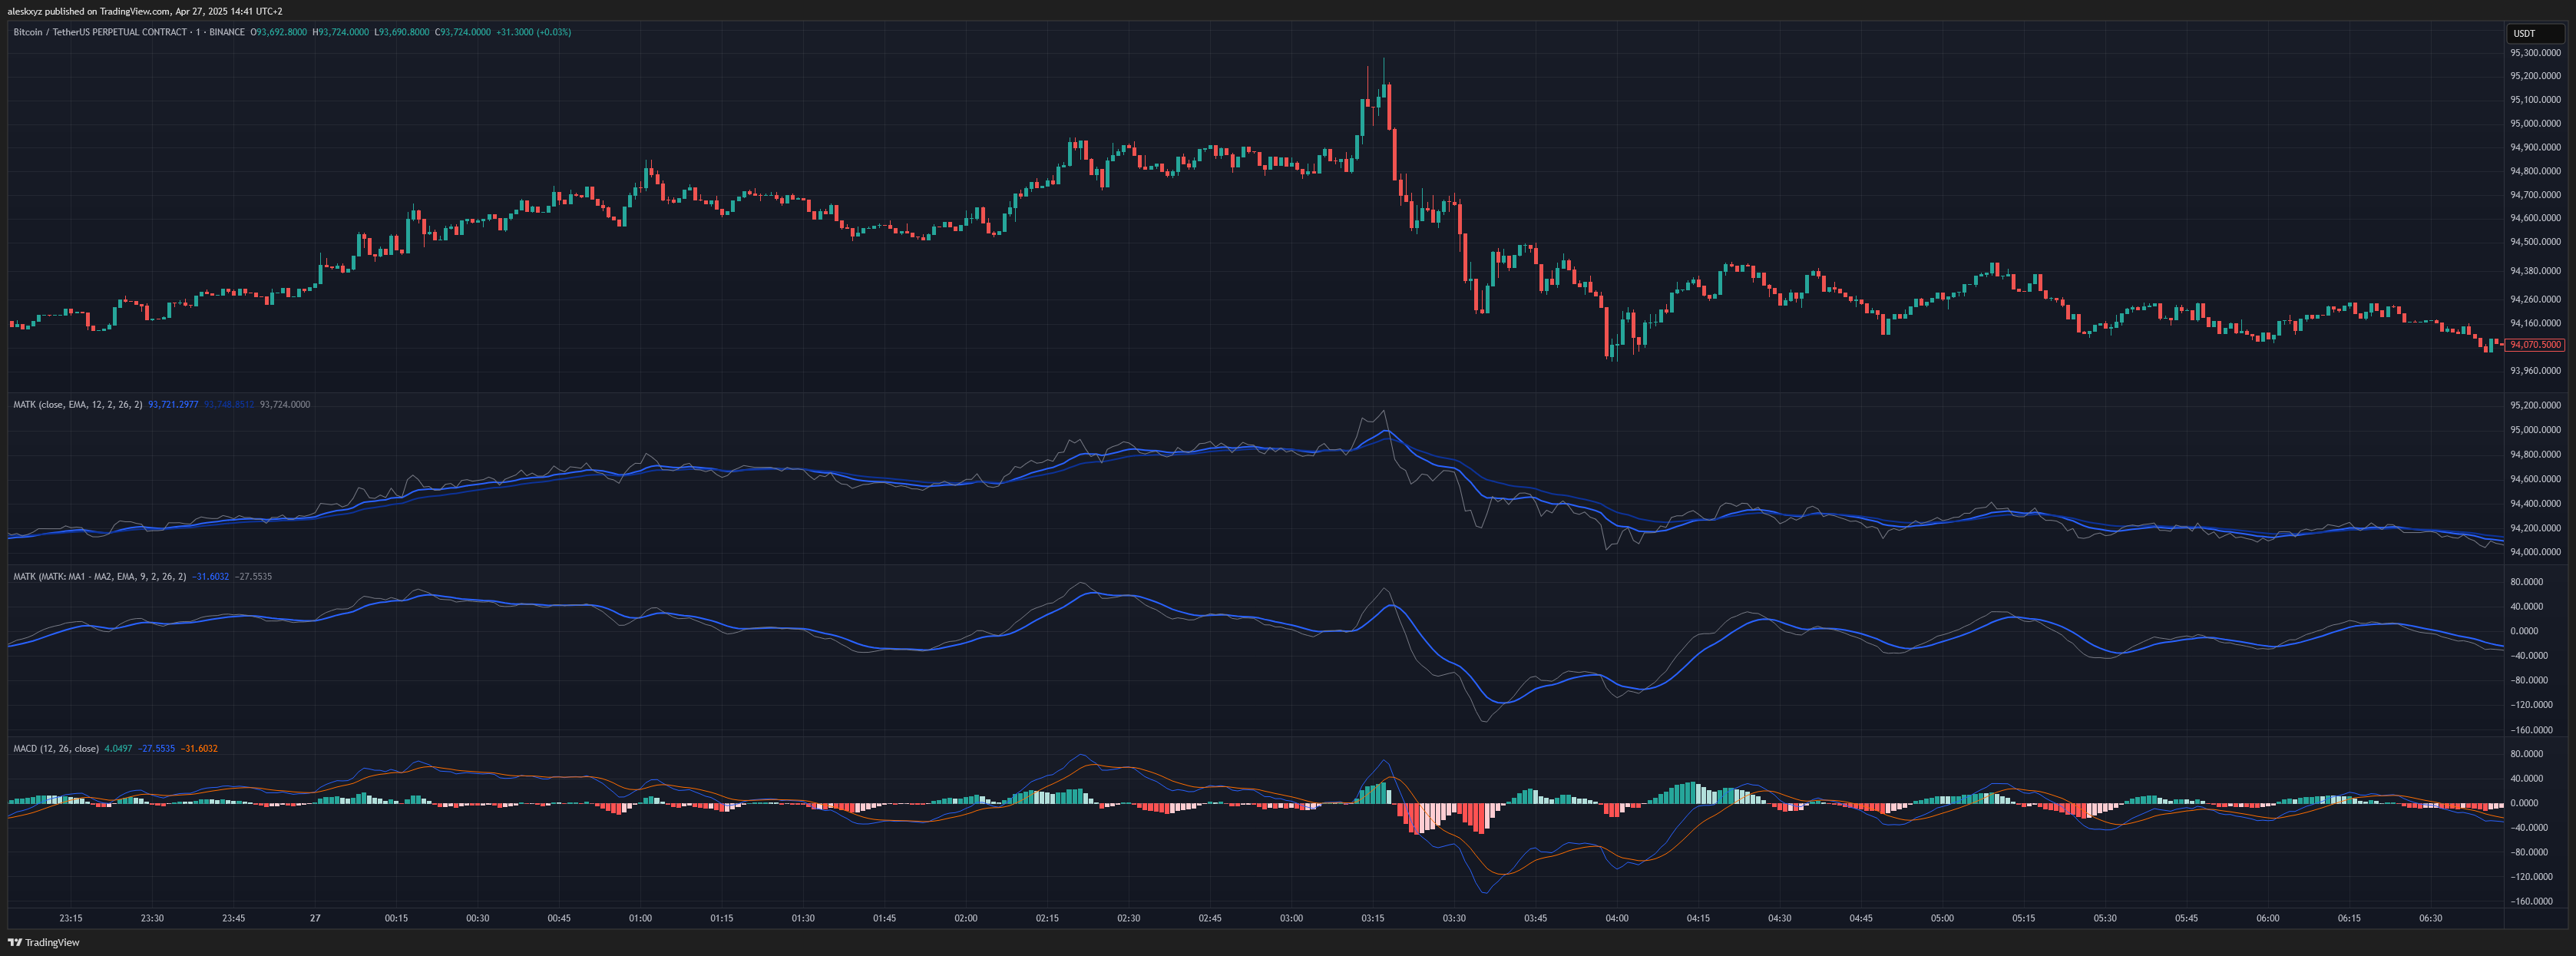Click the red 94,070.5000 current price label
The height and width of the screenshot is (956, 2576).
tap(2535, 345)
